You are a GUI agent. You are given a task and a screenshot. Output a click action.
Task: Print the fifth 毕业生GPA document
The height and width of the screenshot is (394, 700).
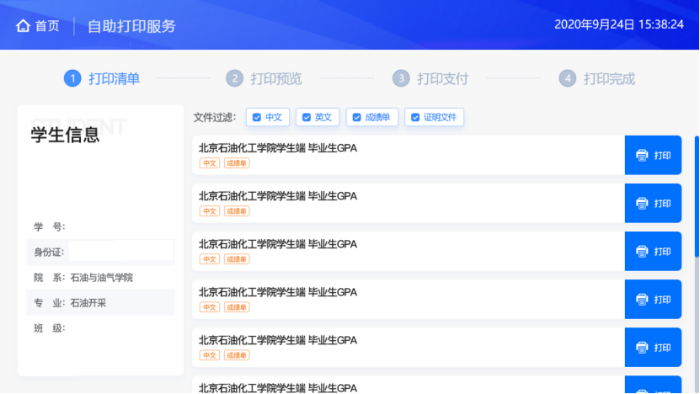point(653,348)
